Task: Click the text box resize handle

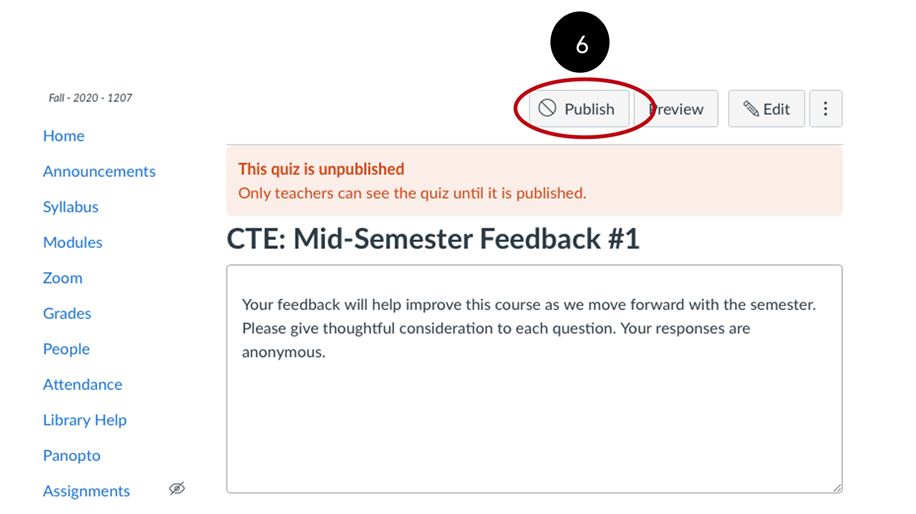Action: pyautogui.click(x=836, y=487)
